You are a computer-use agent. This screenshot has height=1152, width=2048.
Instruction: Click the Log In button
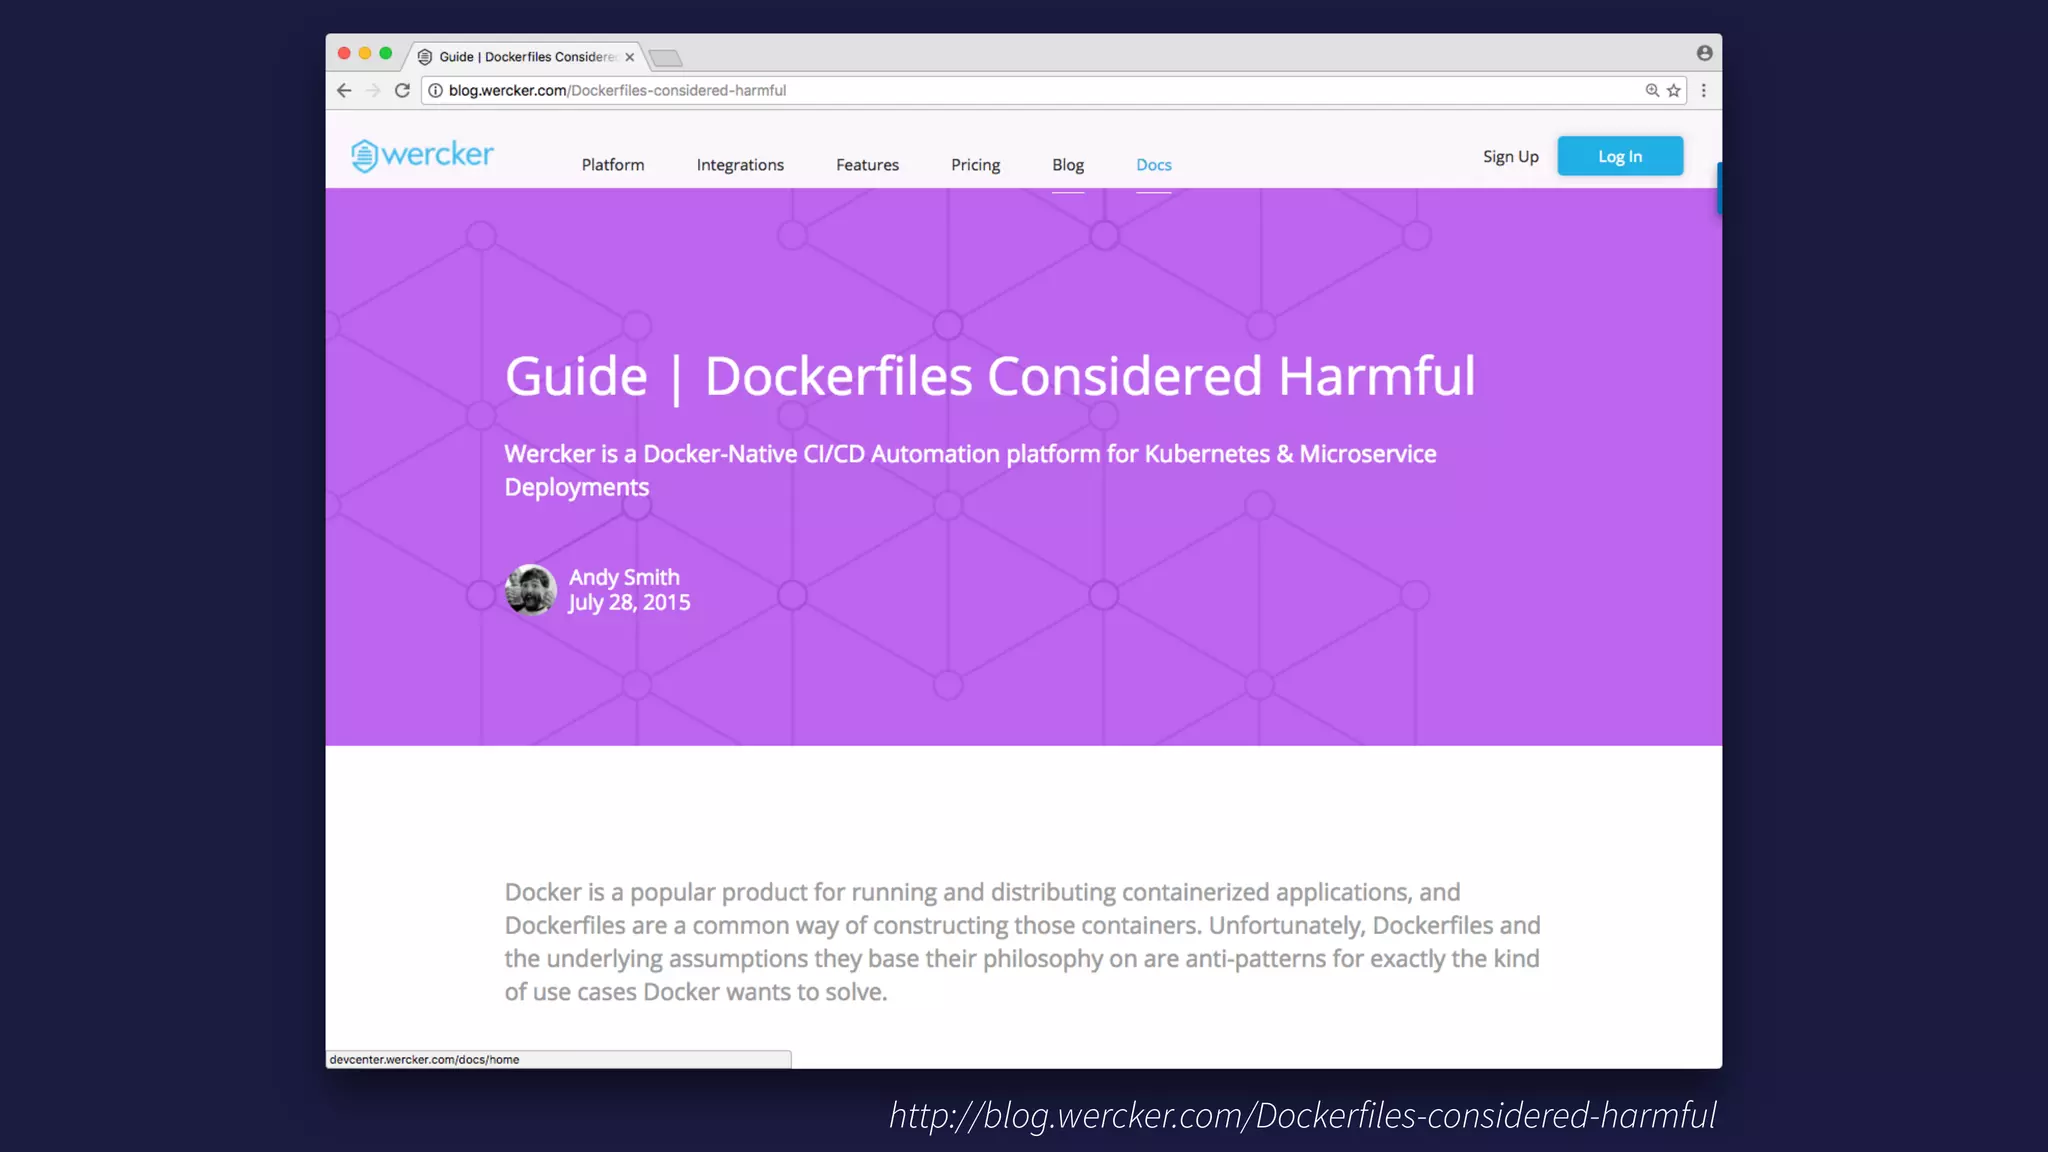coord(1620,156)
